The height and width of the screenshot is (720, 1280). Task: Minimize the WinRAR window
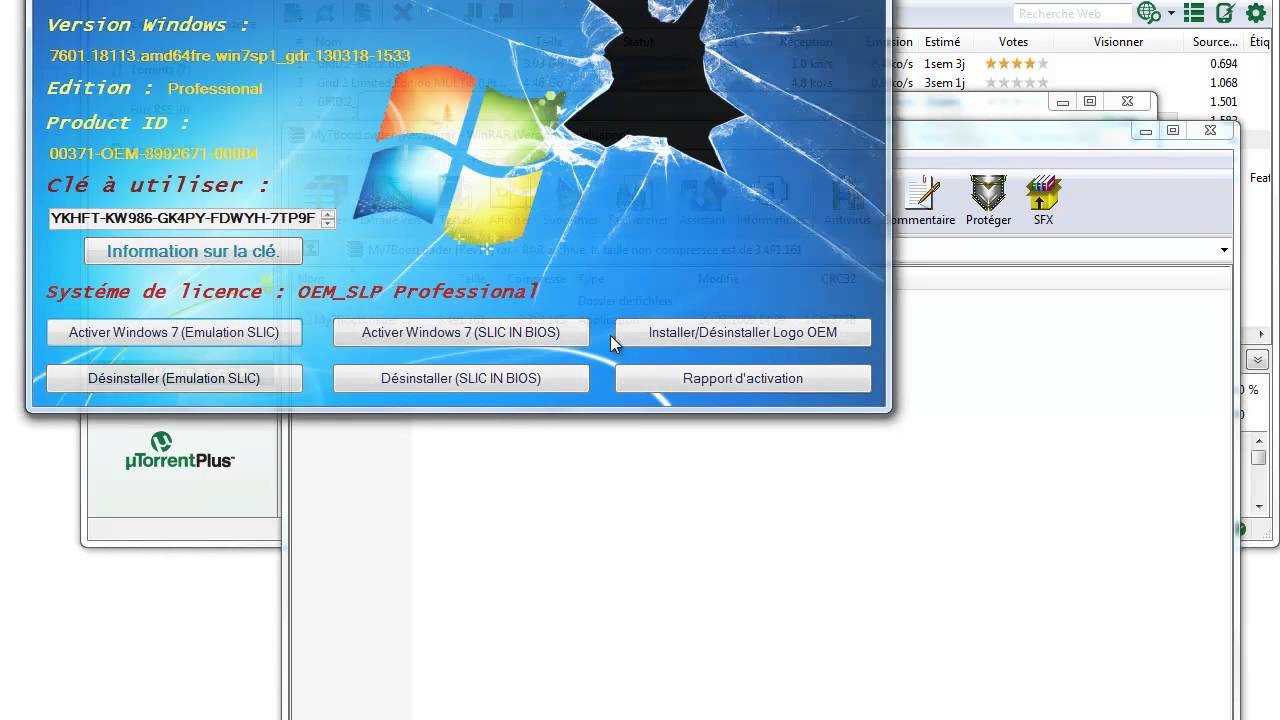point(1146,130)
